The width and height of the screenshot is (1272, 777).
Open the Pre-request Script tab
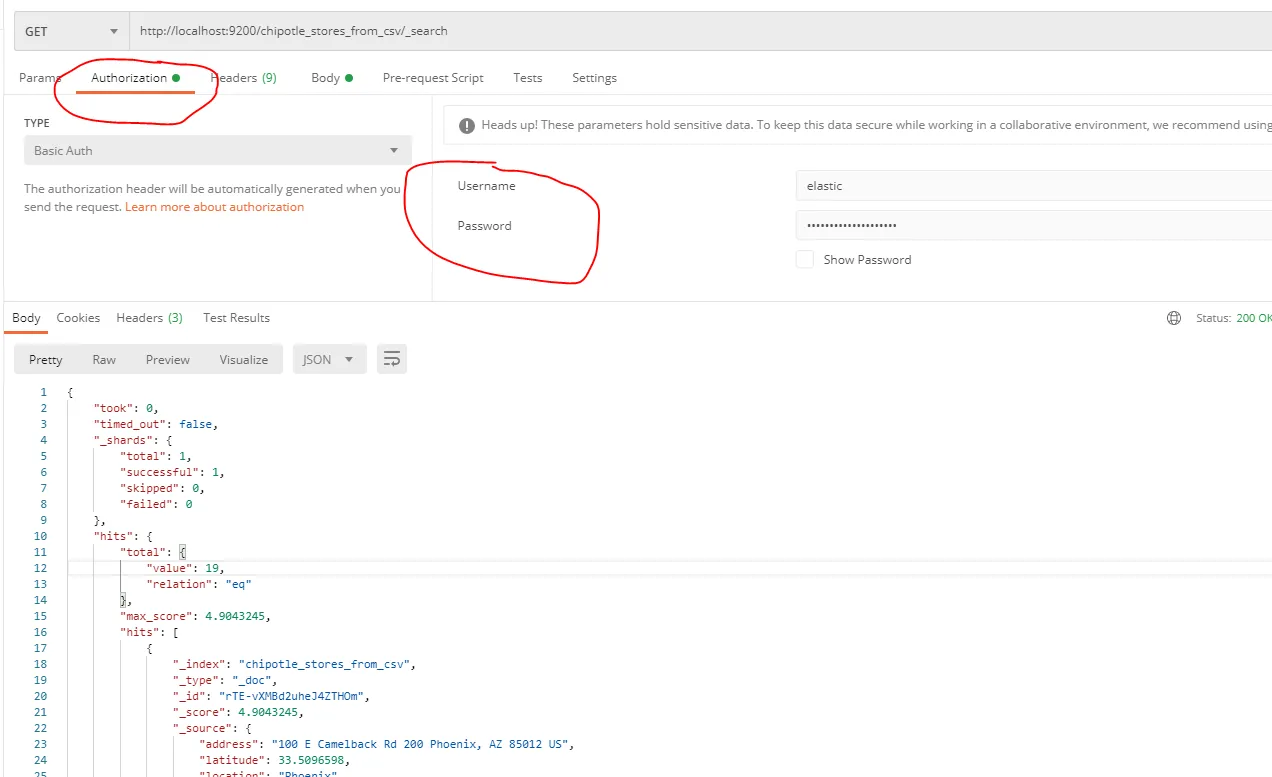[x=433, y=78]
